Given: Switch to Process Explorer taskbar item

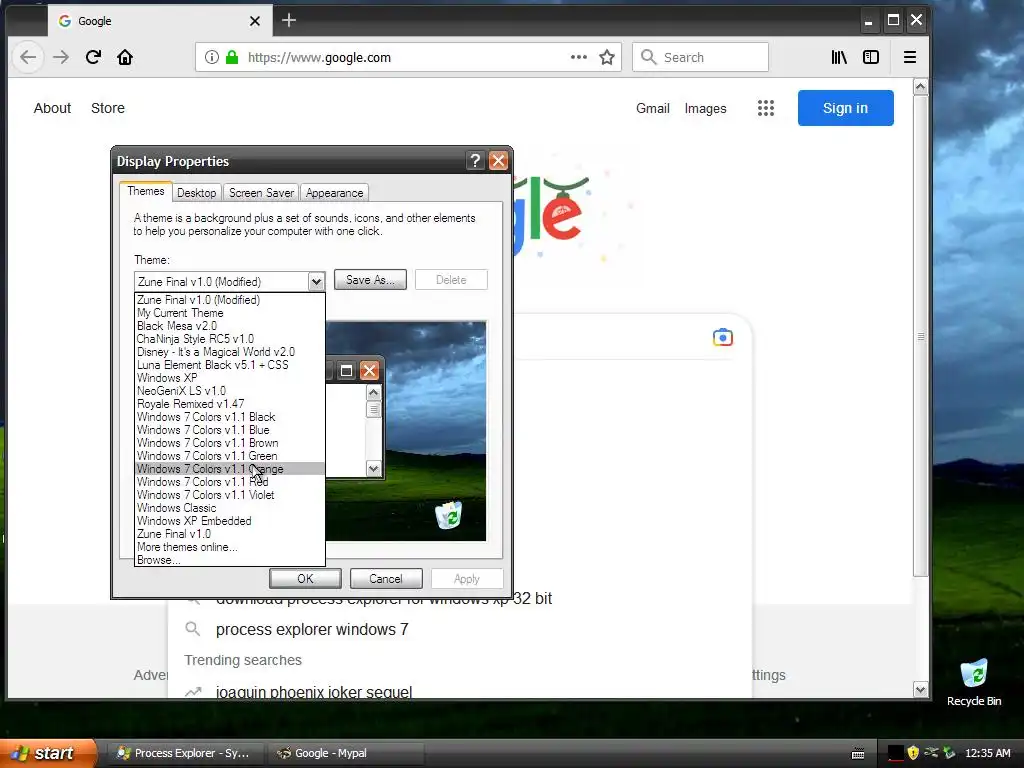Looking at the screenshot, I should coord(184,753).
